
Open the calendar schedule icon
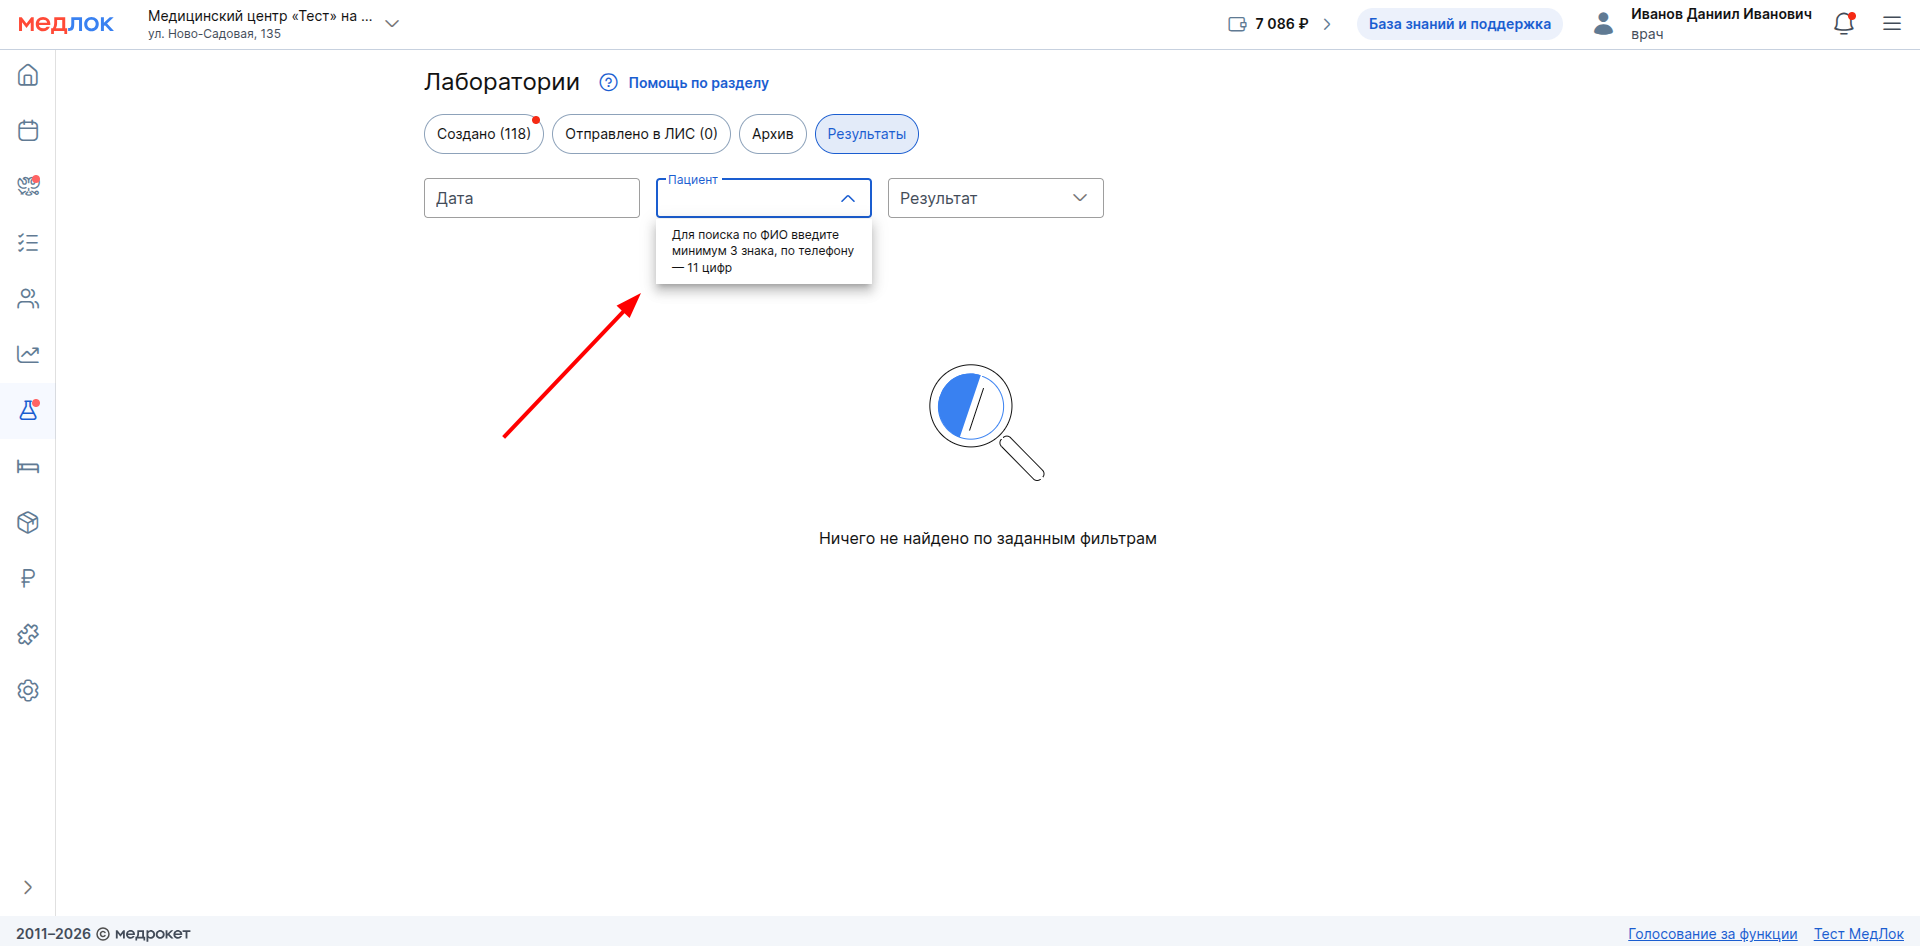click(28, 131)
